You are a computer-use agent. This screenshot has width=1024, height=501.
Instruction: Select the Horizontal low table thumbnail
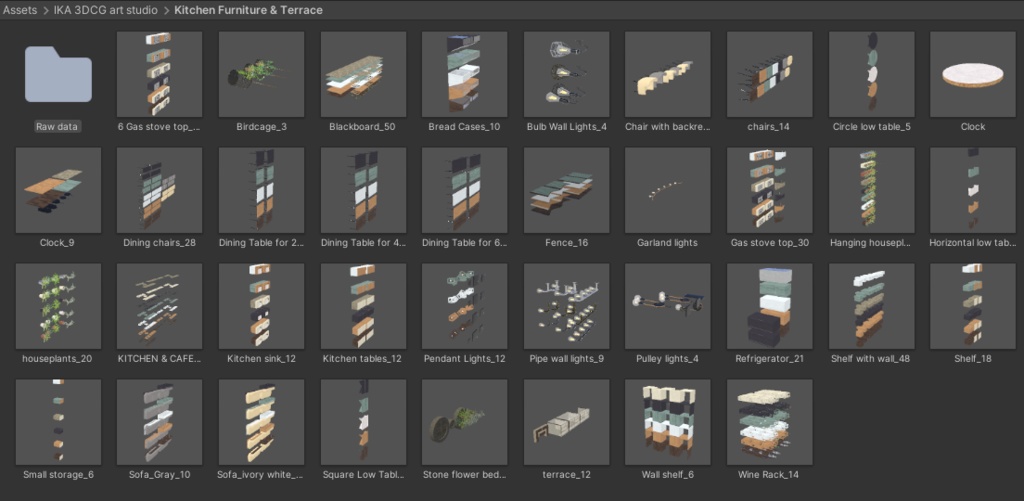(972, 190)
